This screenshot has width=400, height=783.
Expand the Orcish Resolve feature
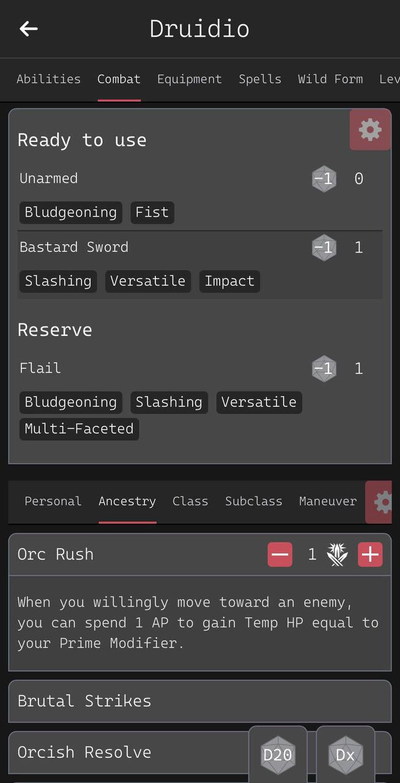pyautogui.click(x=129, y=753)
